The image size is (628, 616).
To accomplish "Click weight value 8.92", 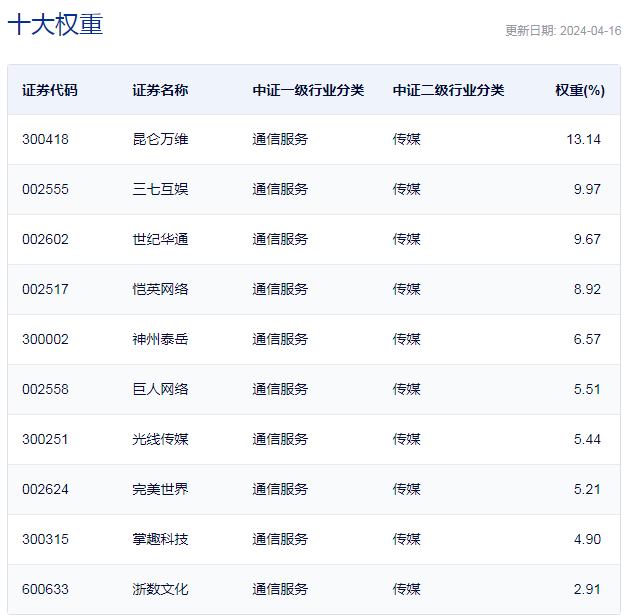I will pos(587,289).
